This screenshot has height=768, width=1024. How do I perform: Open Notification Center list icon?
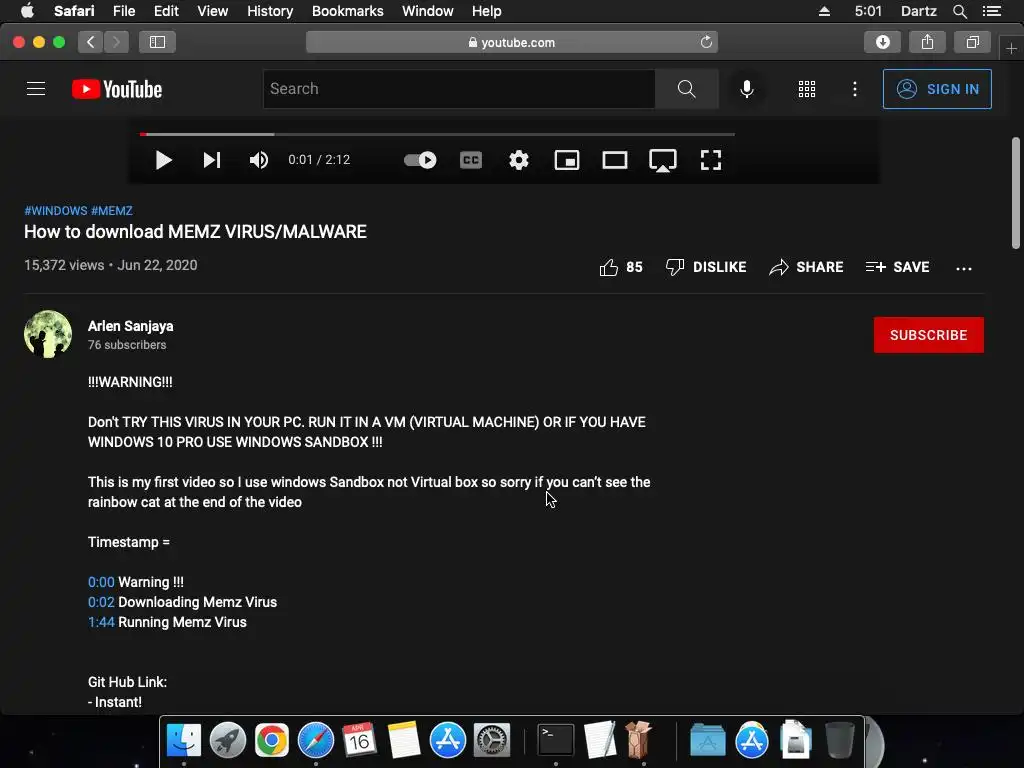pos(991,11)
